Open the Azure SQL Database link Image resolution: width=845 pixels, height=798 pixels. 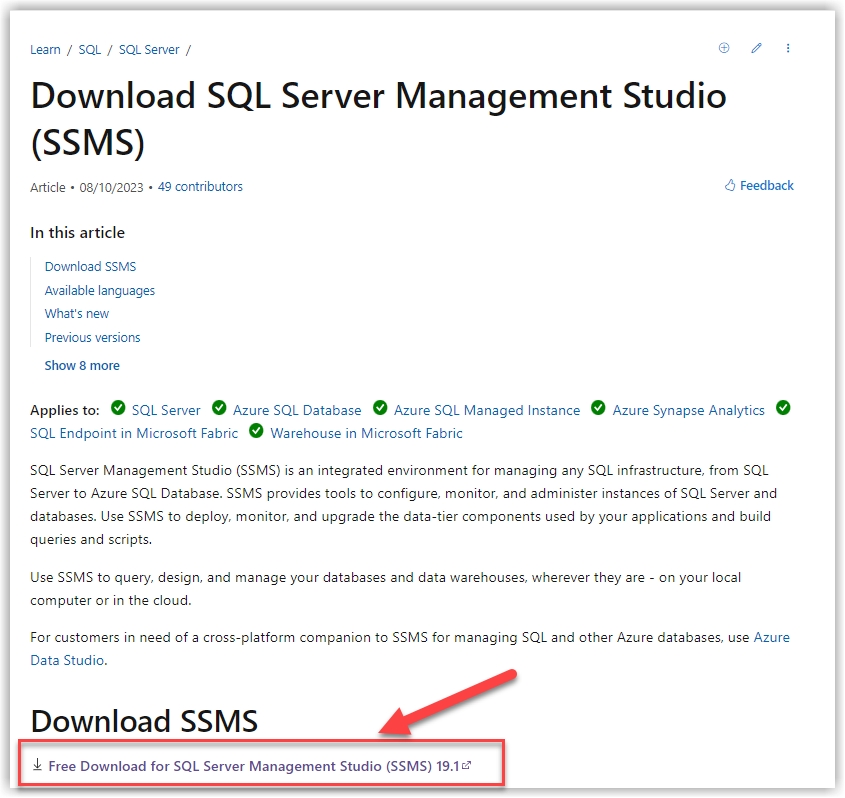297,411
